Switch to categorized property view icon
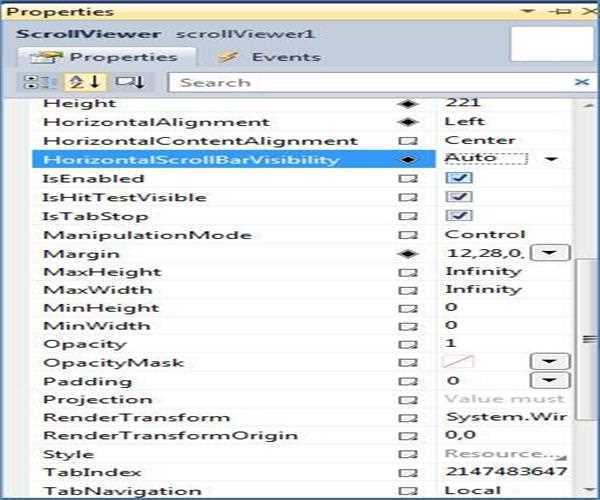Screen dimensions: 600x500 coord(37,82)
